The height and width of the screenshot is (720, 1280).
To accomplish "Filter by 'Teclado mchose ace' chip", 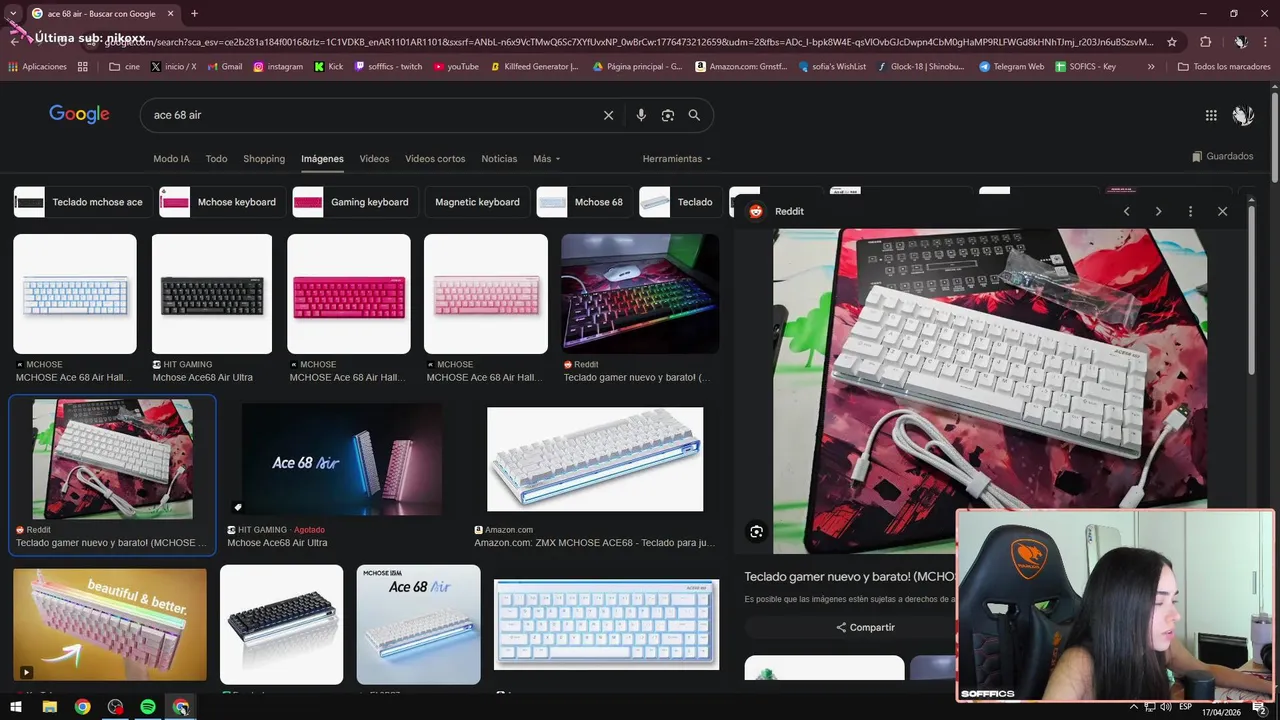I will pos(84,202).
